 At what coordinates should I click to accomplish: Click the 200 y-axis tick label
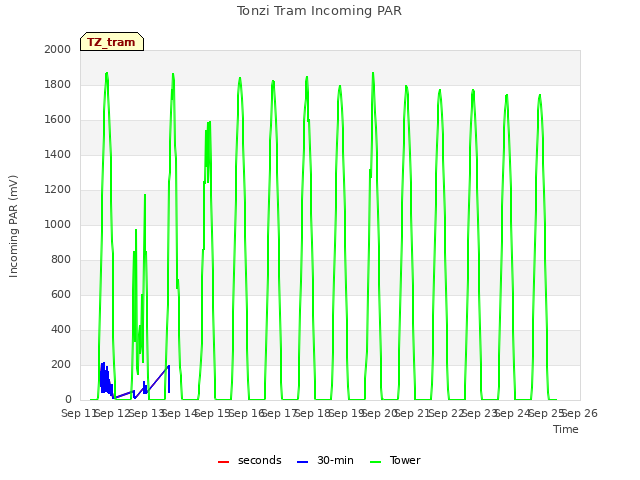[61, 364]
